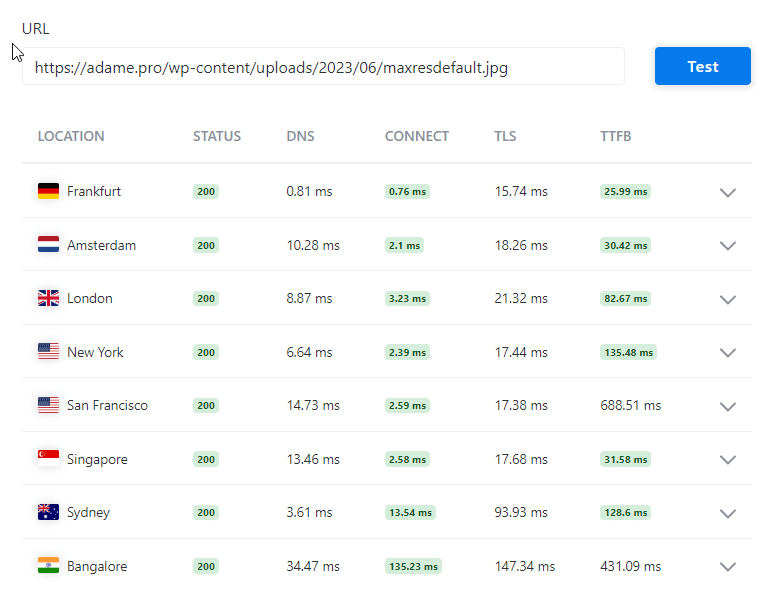
Task: Click the 17.68 ms TLS value
Action: click(x=521, y=460)
